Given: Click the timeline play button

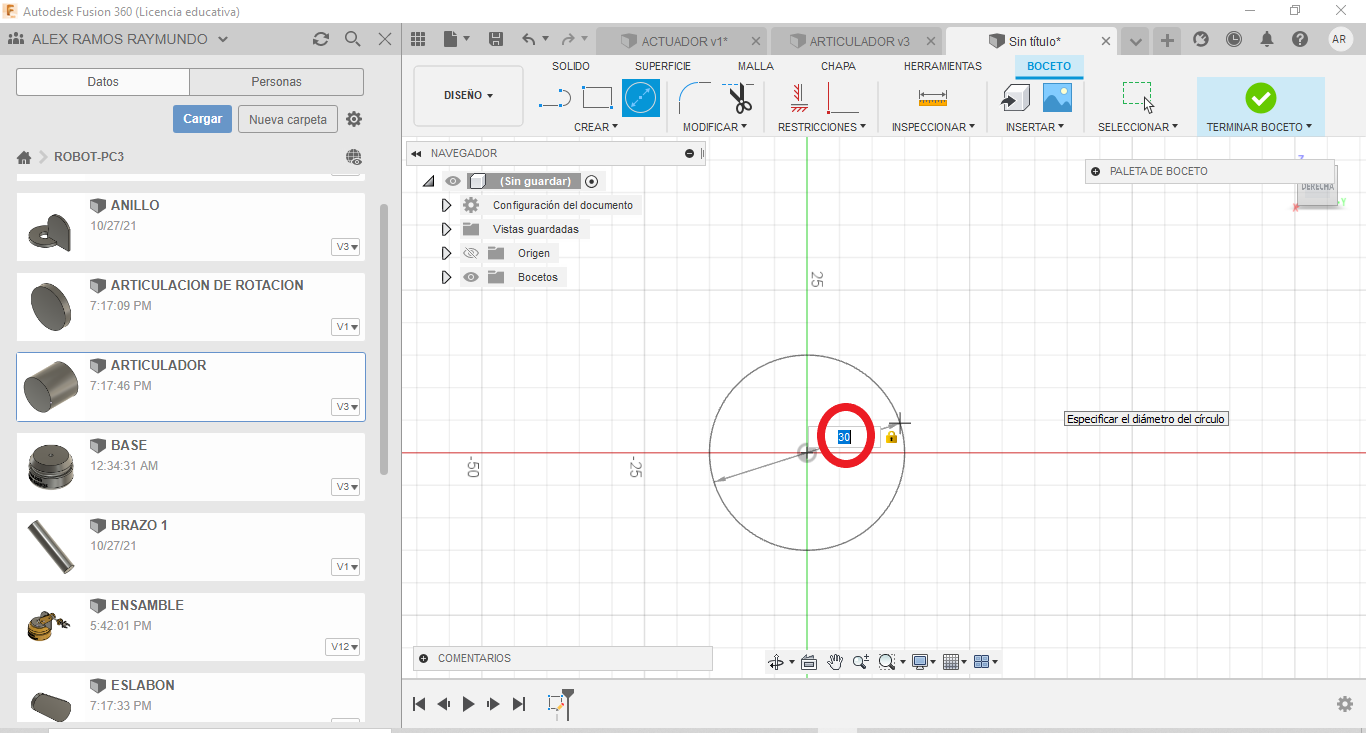Looking at the screenshot, I should click(x=468, y=704).
